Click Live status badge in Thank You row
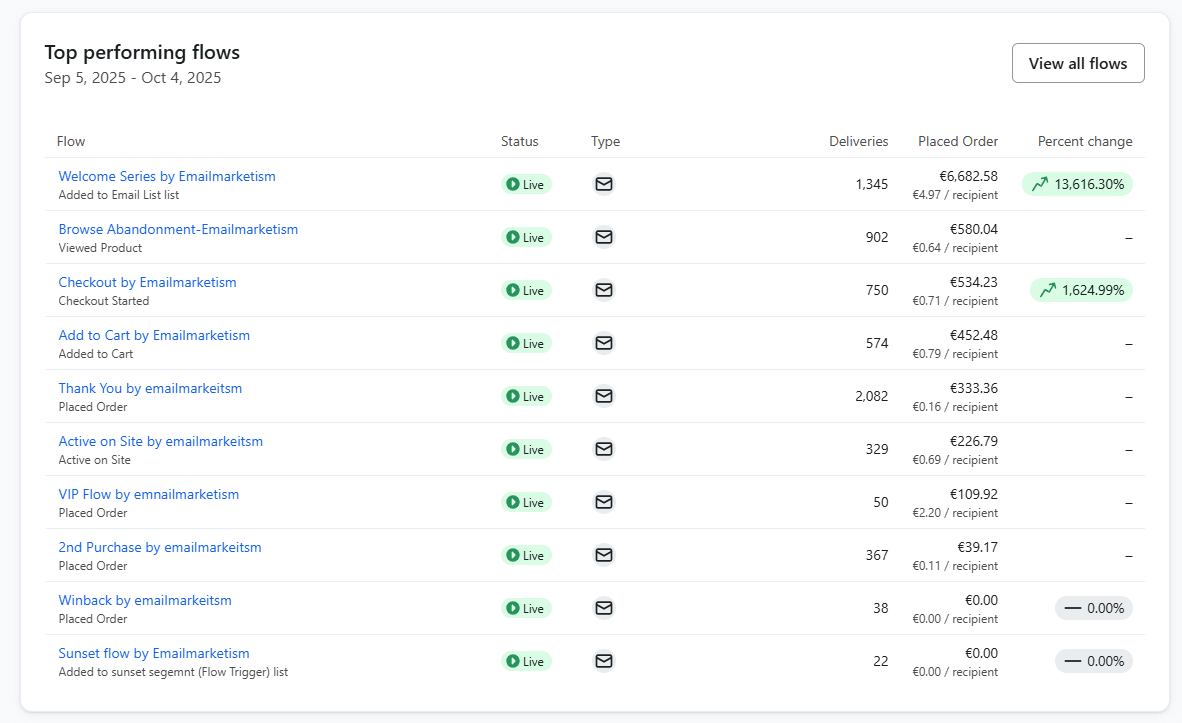This screenshot has width=1182, height=723. [526, 396]
